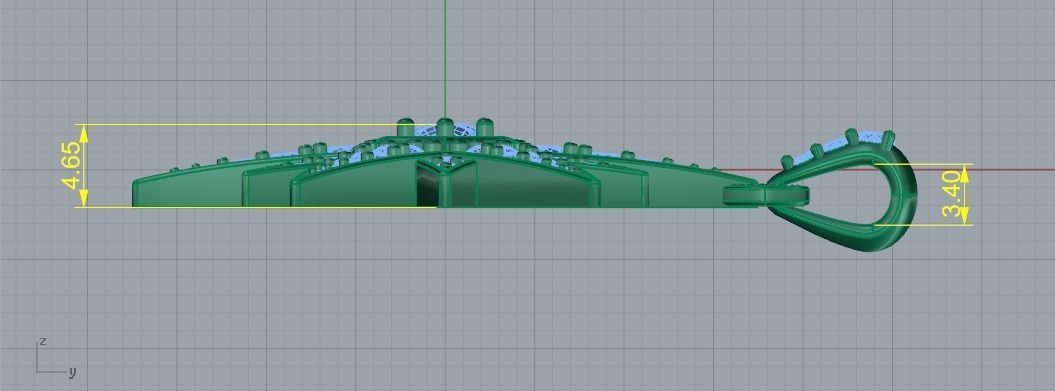This screenshot has width=1055, height=391.
Task: Click the z-y axis indicator icon
Action: [x=56, y=357]
